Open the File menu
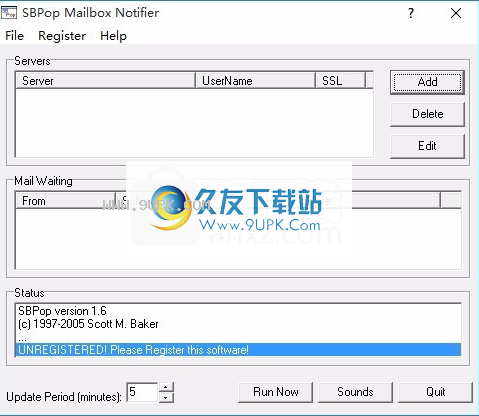This screenshot has height=416, width=479. click(x=14, y=36)
